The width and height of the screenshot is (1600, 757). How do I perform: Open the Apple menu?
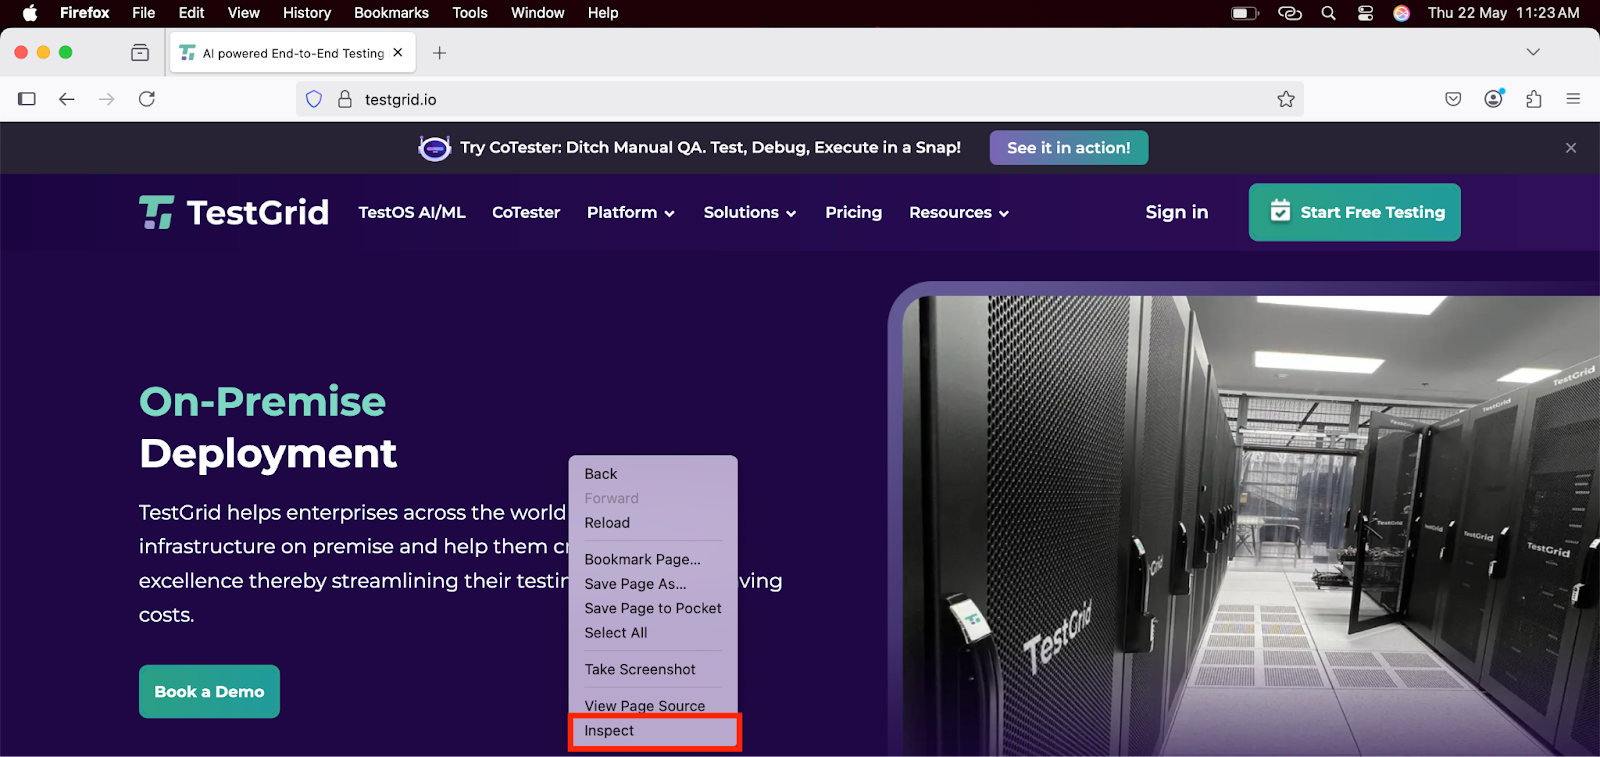pos(30,13)
